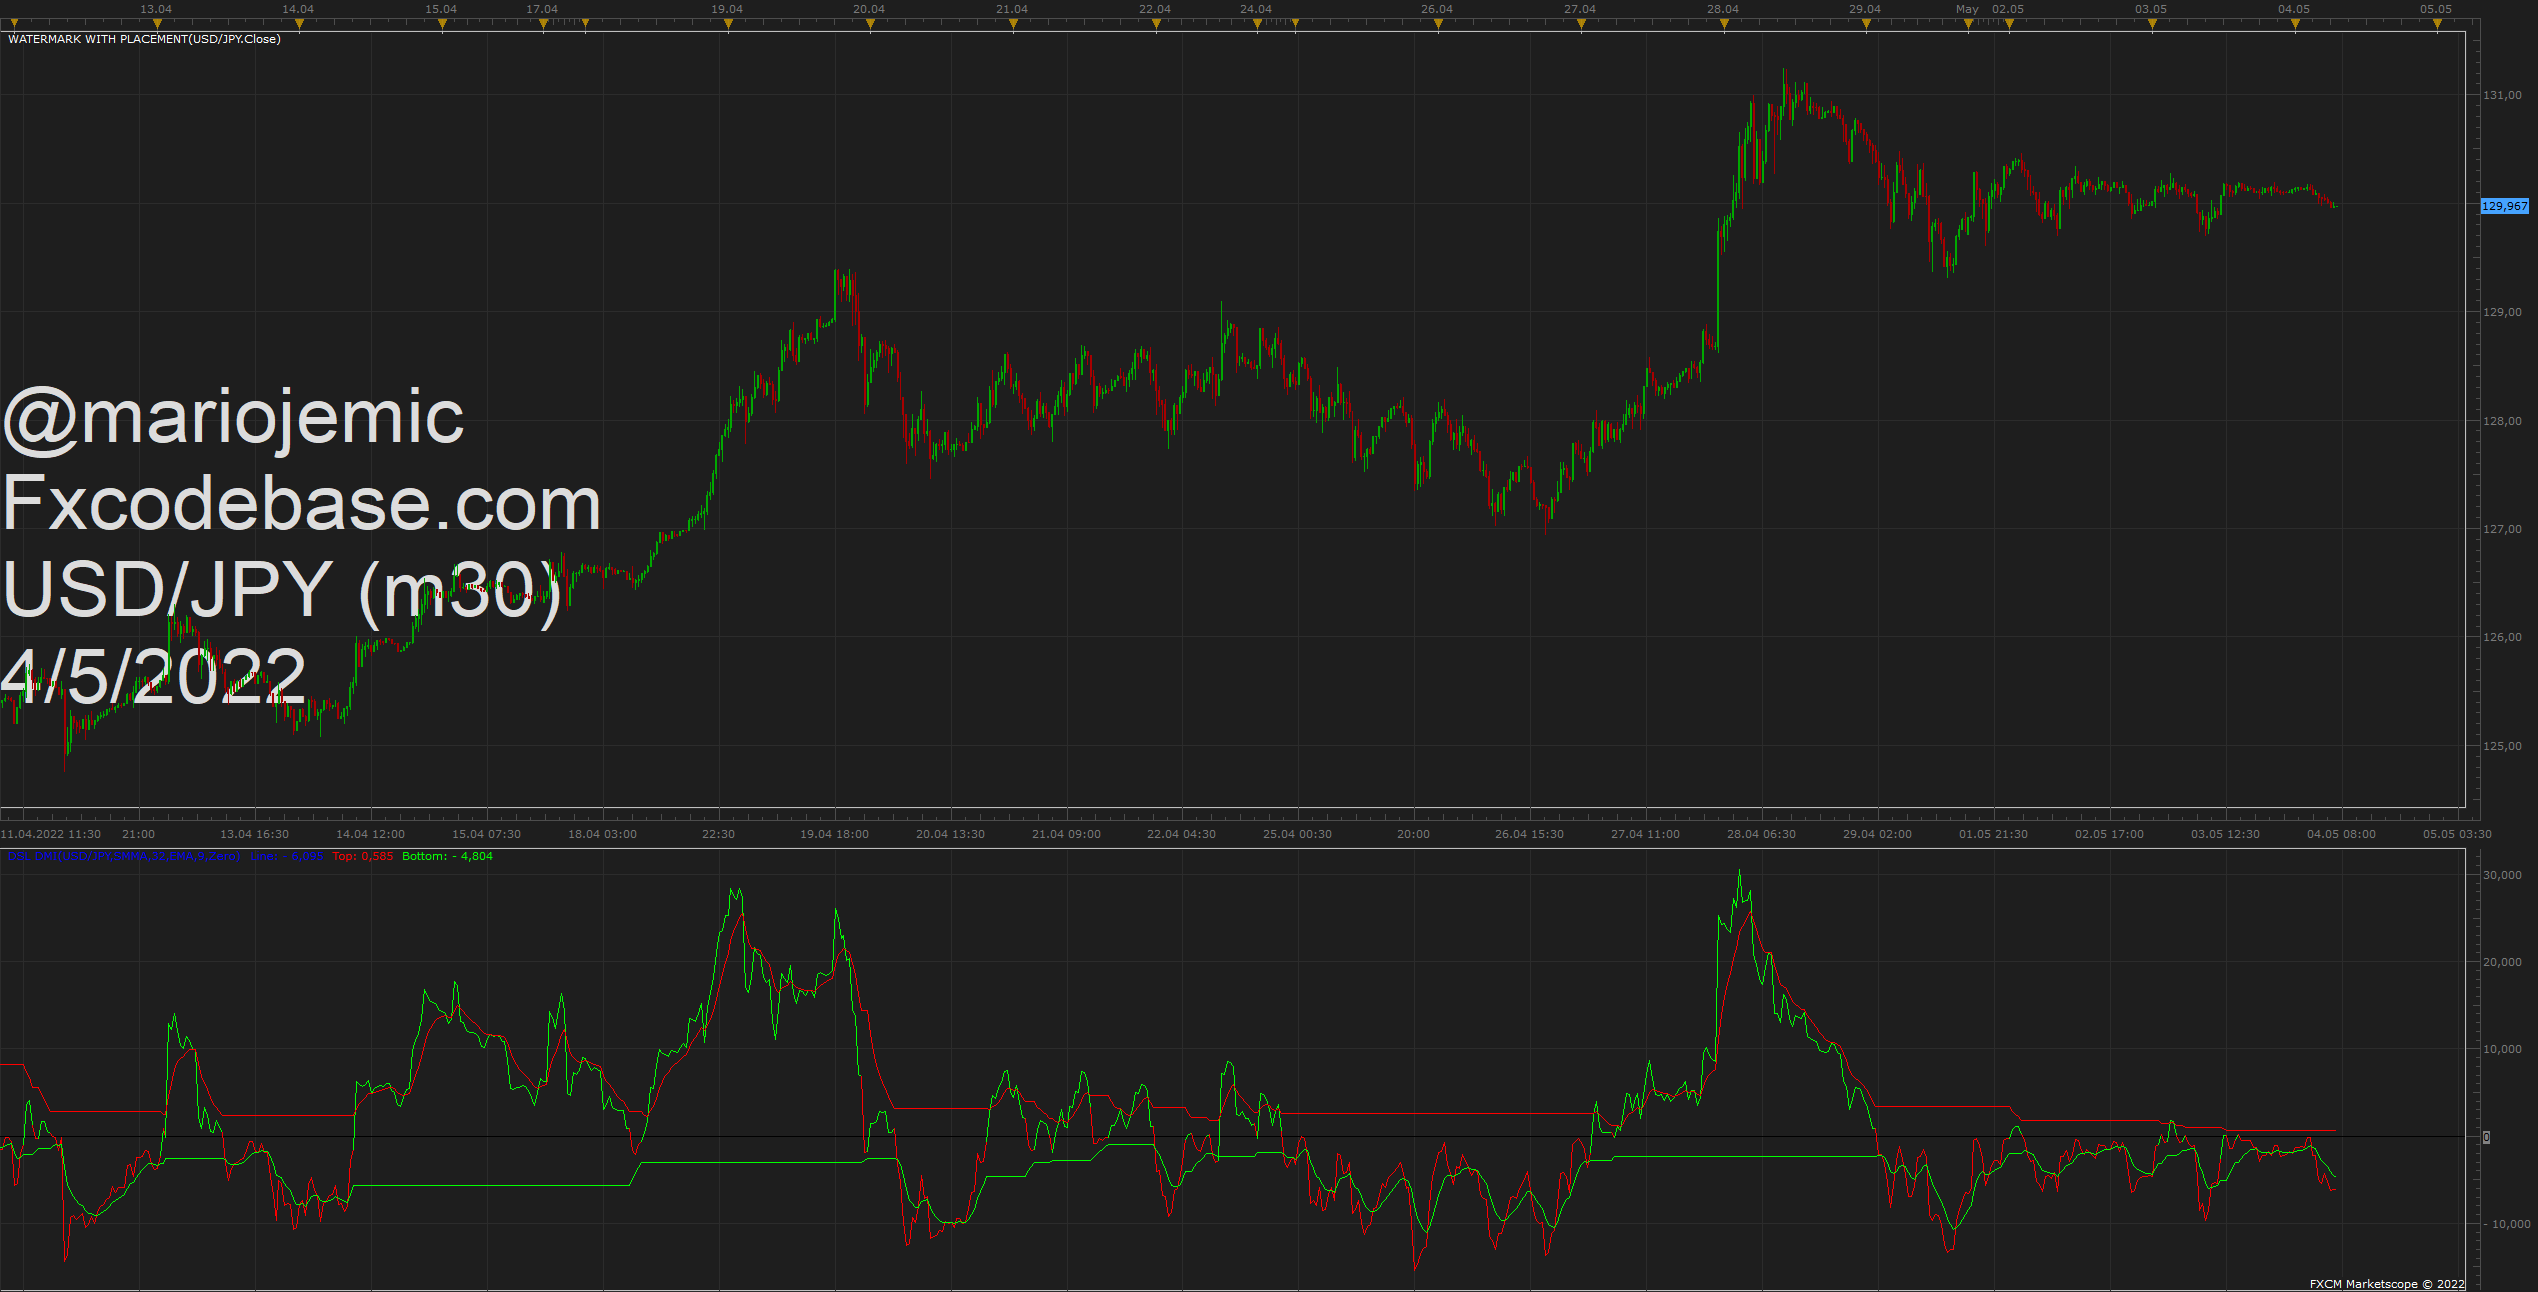Click the 11.04.2022 11:30 time label
This screenshot has height=1292, width=2538.
51,834
